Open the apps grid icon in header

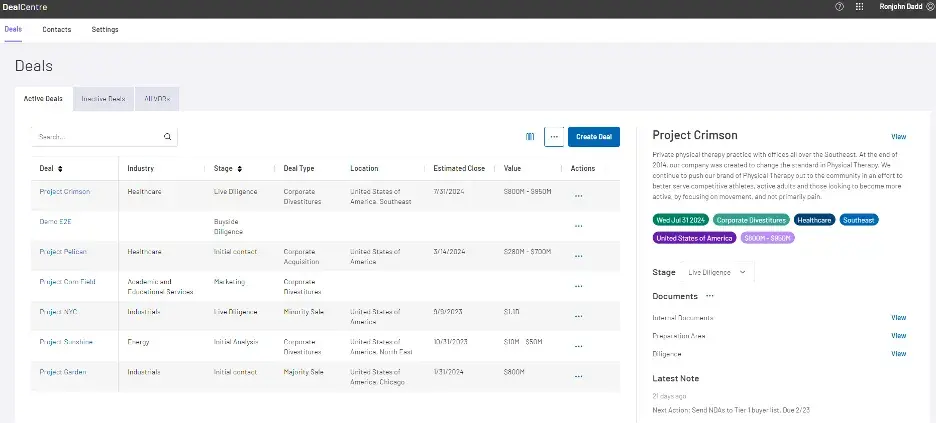pyautogui.click(x=860, y=6)
